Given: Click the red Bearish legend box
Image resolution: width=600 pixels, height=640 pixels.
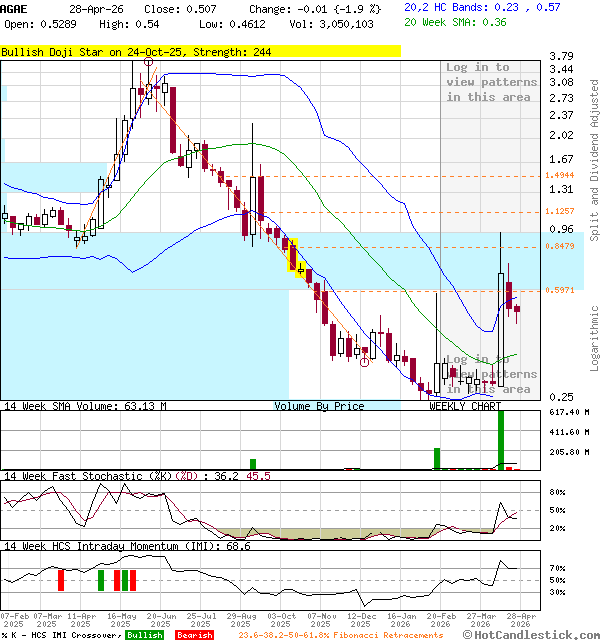Looking at the screenshot, I should pos(194,635).
